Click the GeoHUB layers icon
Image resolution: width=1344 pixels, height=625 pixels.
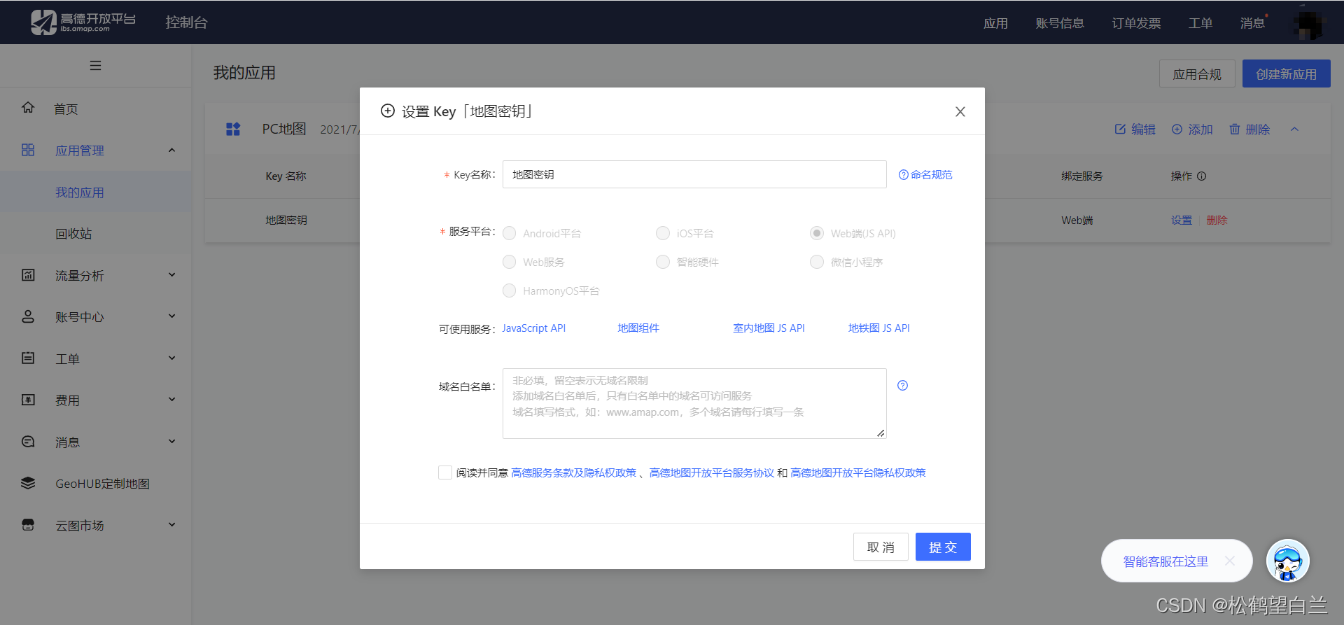pyautogui.click(x=28, y=483)
